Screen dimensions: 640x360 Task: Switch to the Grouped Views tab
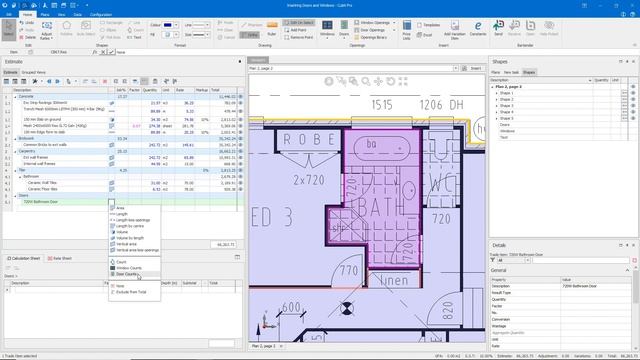33,72
